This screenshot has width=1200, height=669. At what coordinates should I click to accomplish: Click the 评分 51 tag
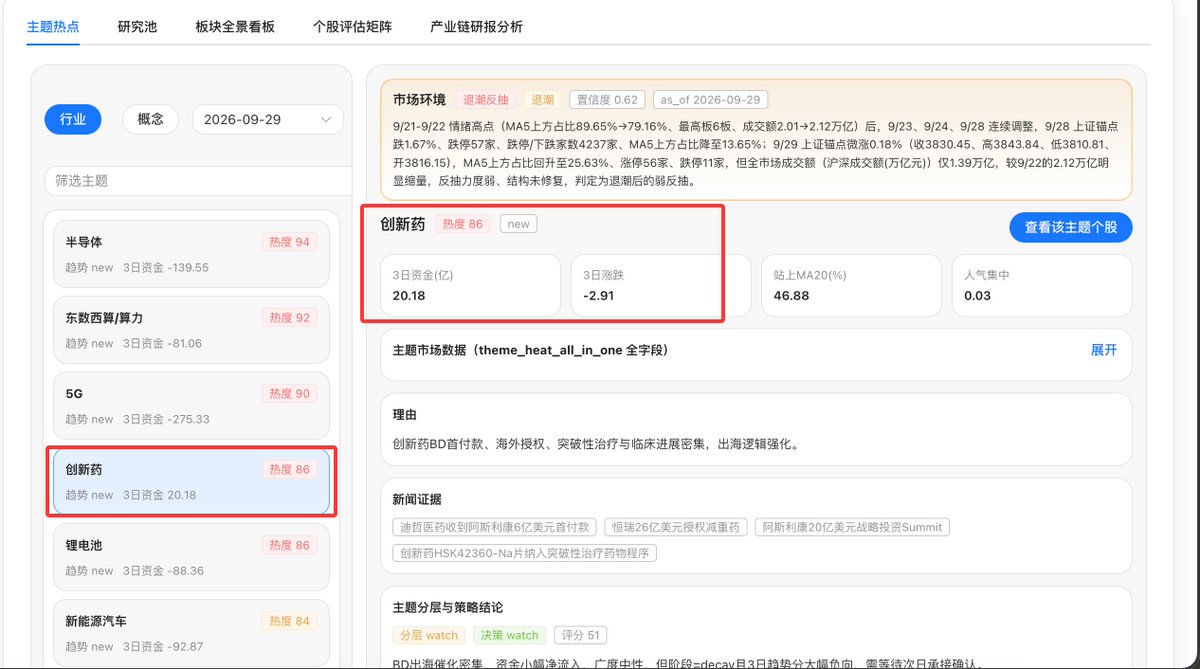click(580, 635)
